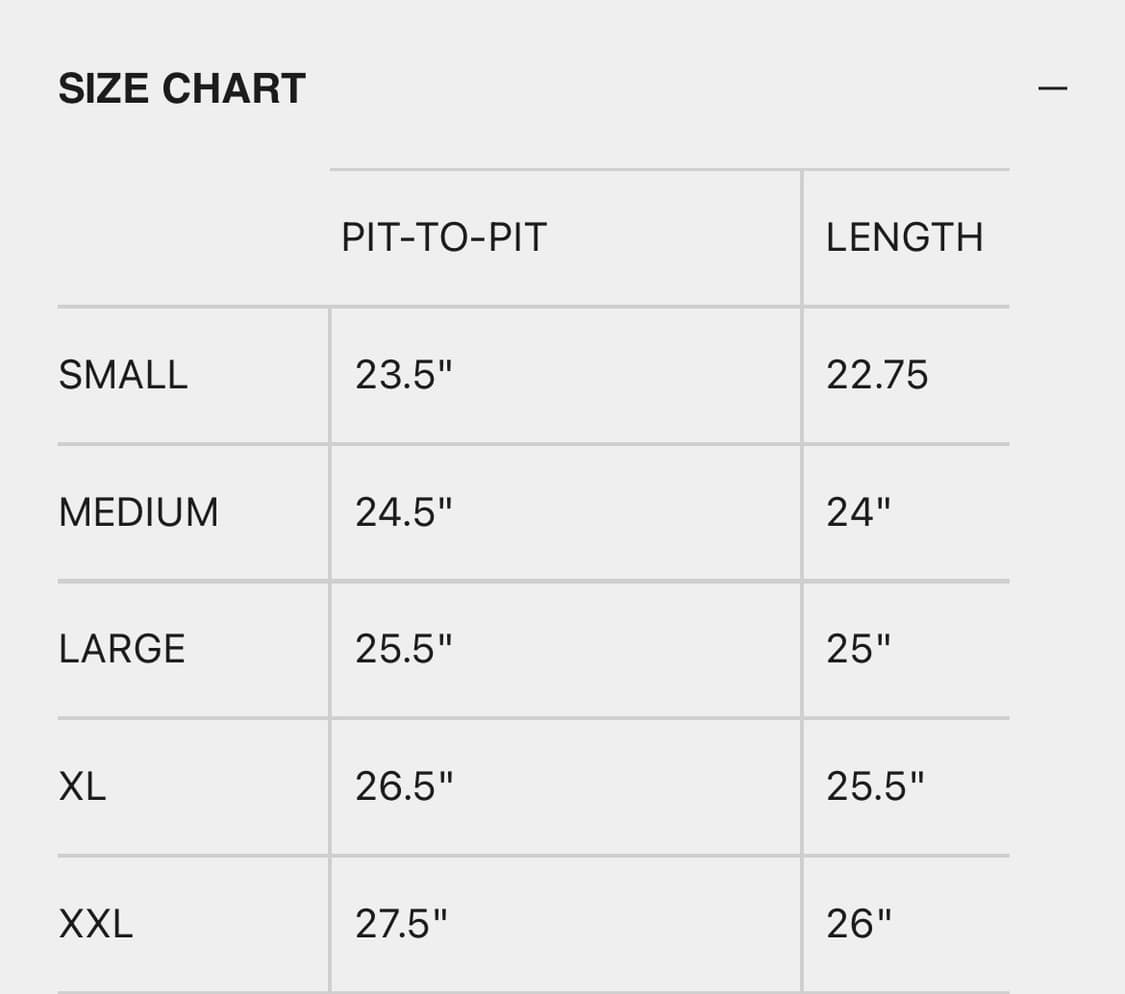This screenshot has height=994, width=1125.
Task: Select the XL length value 25.5"
Action: 875,787
